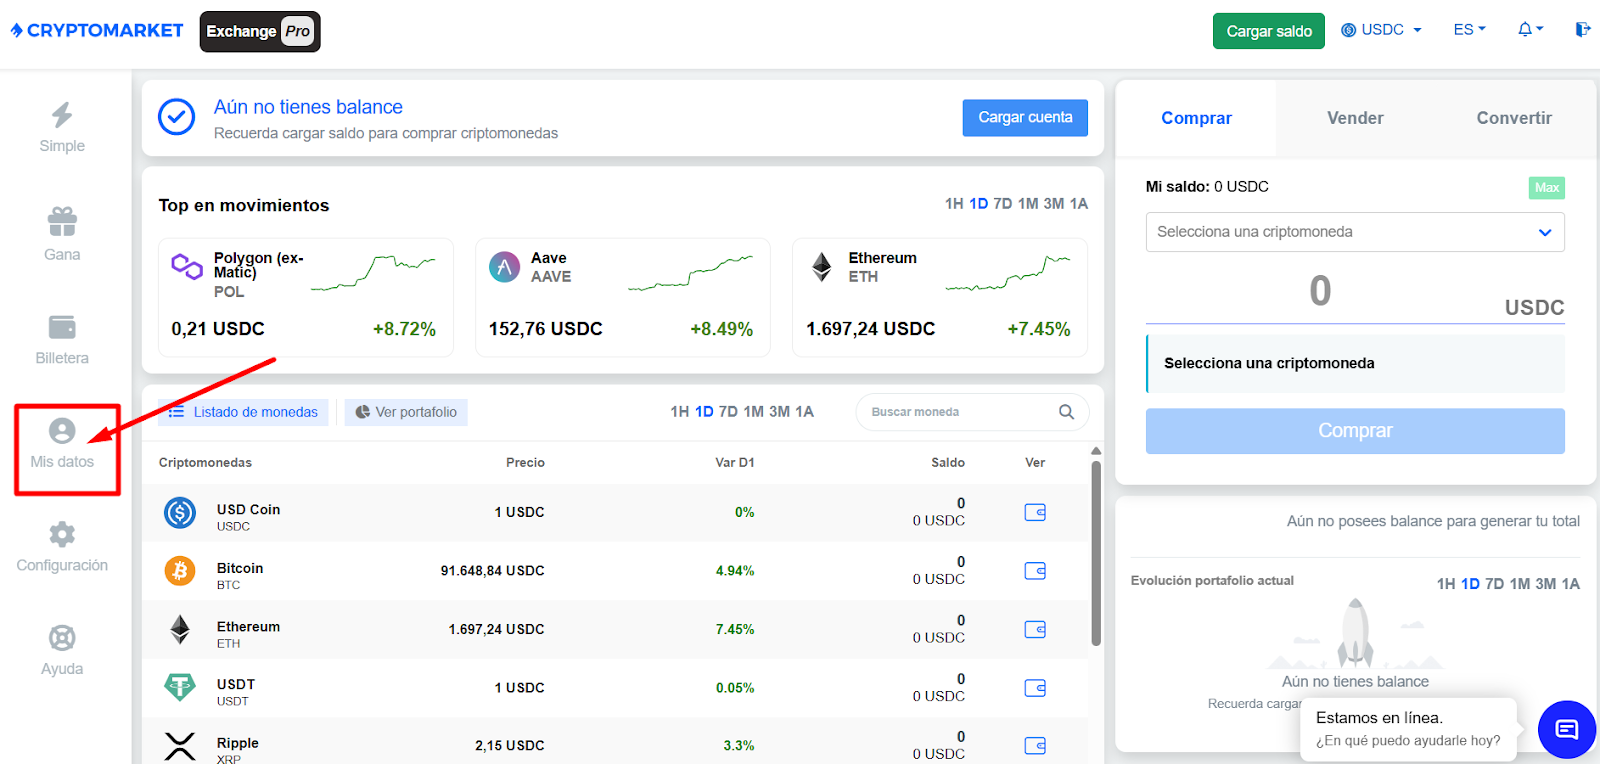Click the CryptoMarket logo
The image size is (1600, 764).
tap(97, 31)
